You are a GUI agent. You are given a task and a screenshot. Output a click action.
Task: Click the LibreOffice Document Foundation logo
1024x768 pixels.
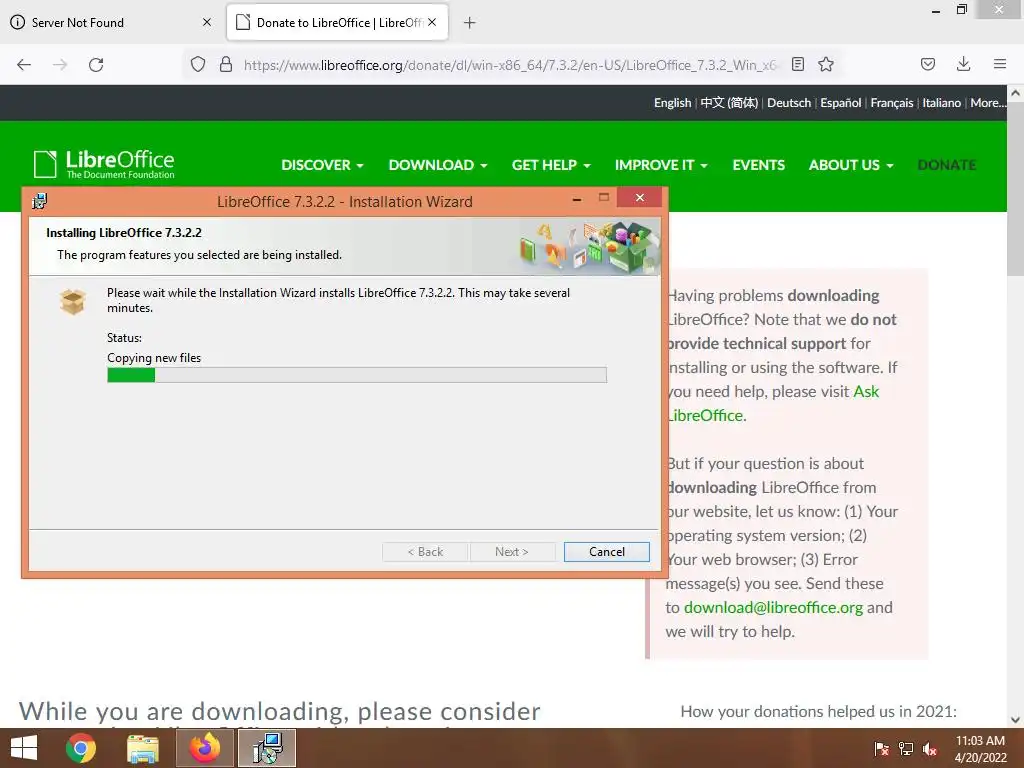(104, 164)
